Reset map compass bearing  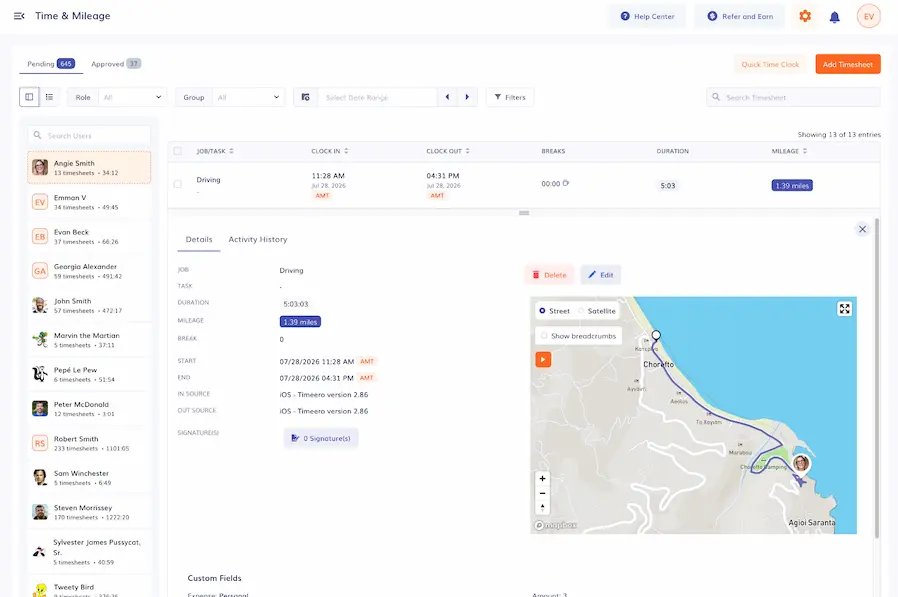542,508
